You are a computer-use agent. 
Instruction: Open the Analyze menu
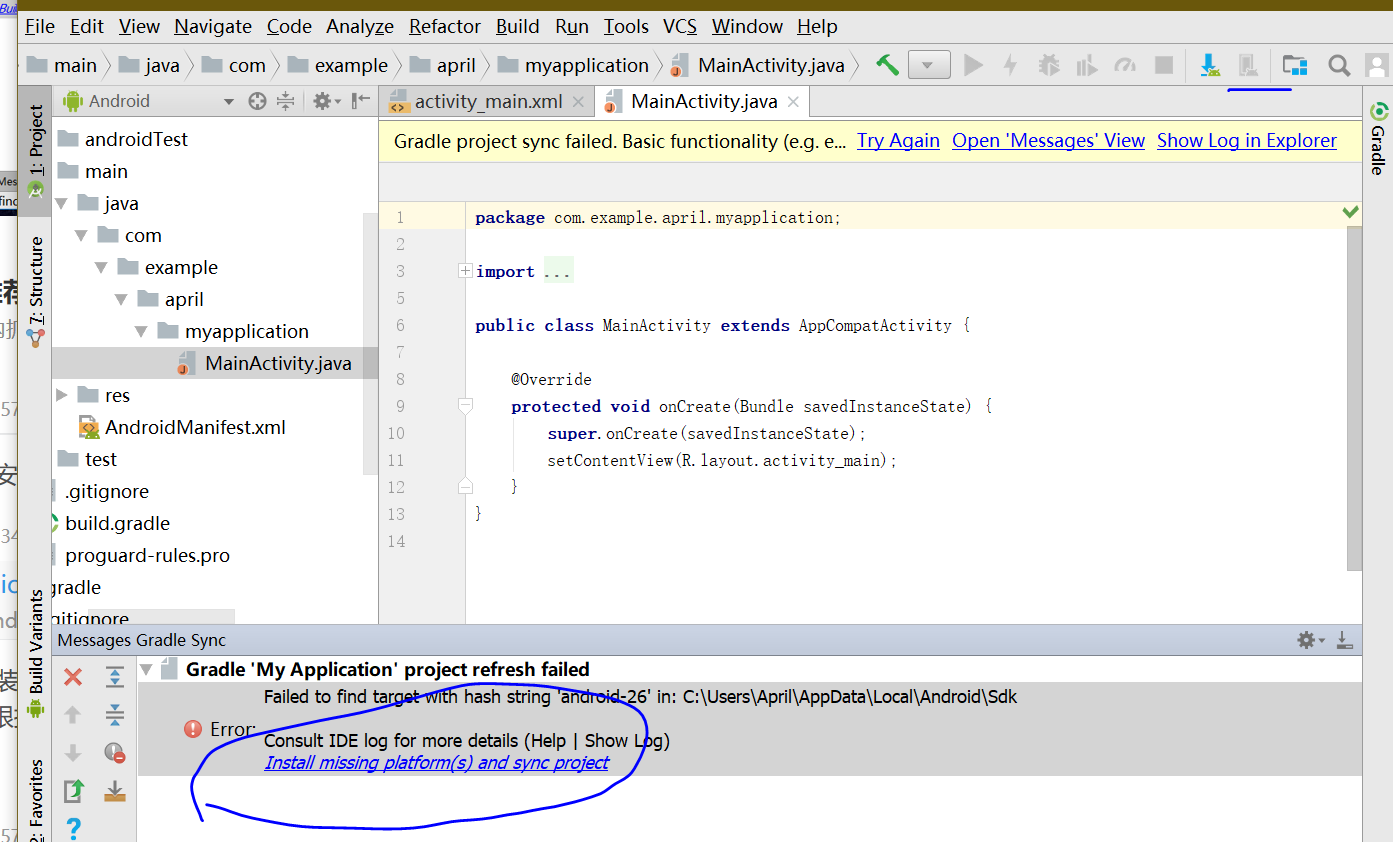(360, 26)
